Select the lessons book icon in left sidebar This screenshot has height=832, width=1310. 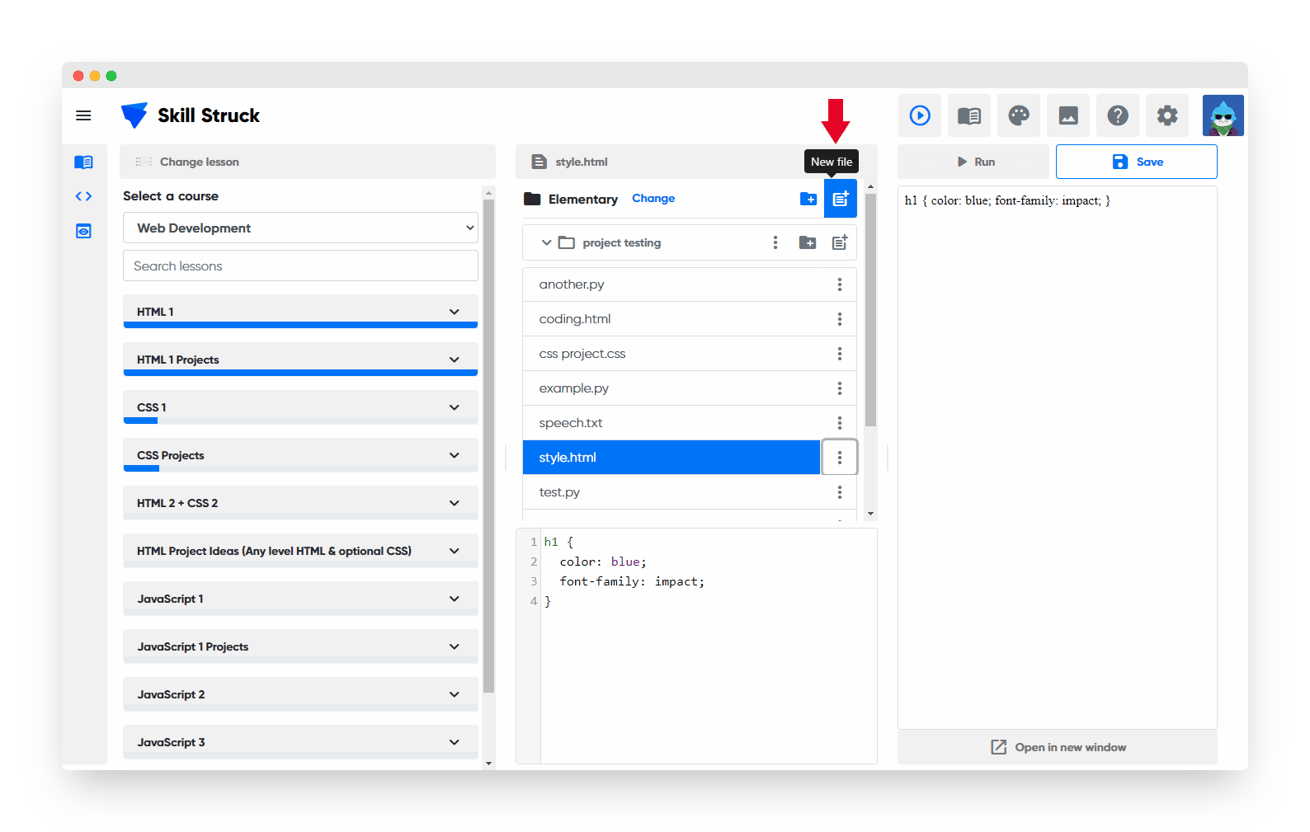pyautogui.click(x=84, y=162)
